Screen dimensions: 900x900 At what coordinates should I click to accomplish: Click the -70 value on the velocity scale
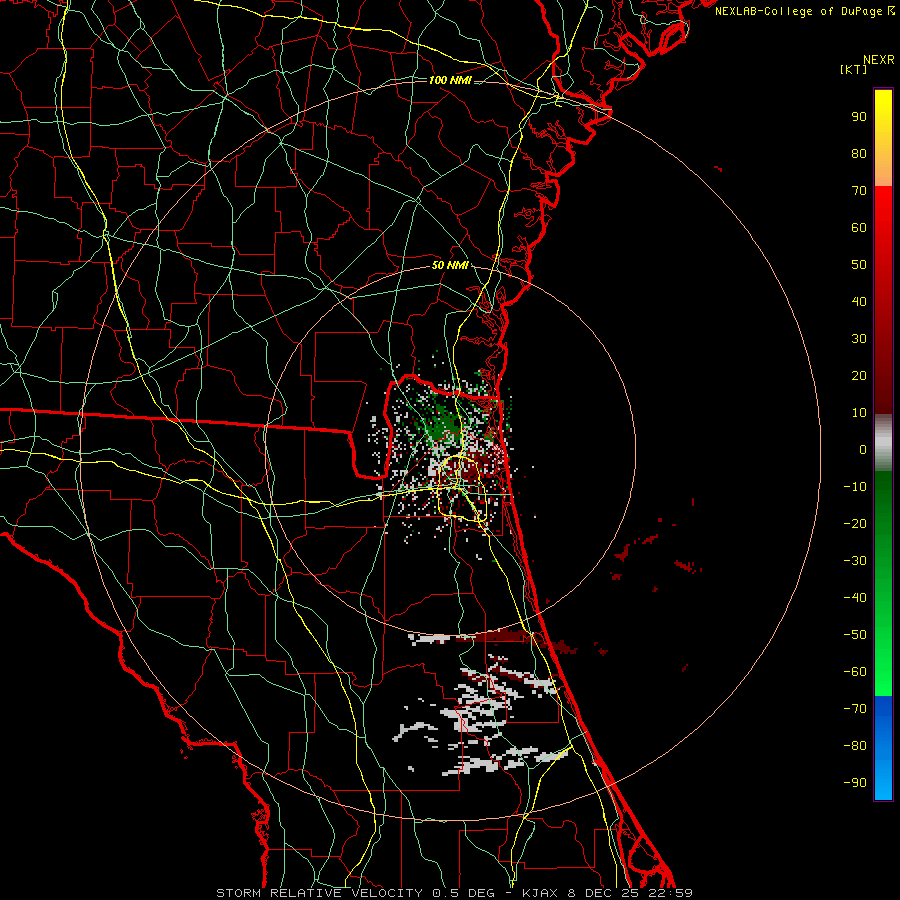[x=855, y=709]
